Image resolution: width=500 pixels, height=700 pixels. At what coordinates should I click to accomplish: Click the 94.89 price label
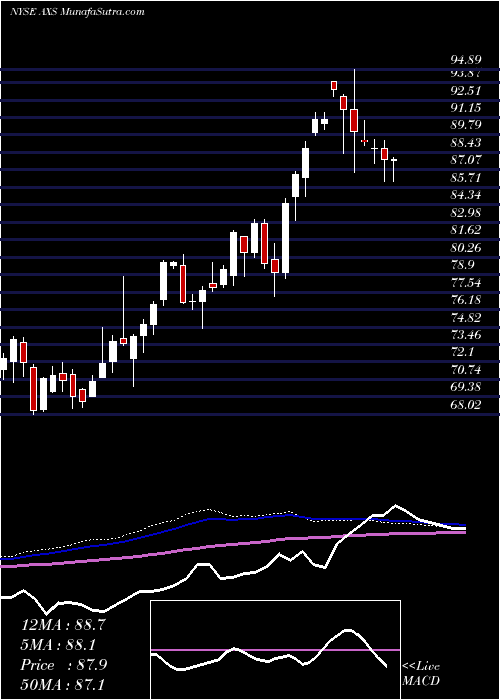467,60
